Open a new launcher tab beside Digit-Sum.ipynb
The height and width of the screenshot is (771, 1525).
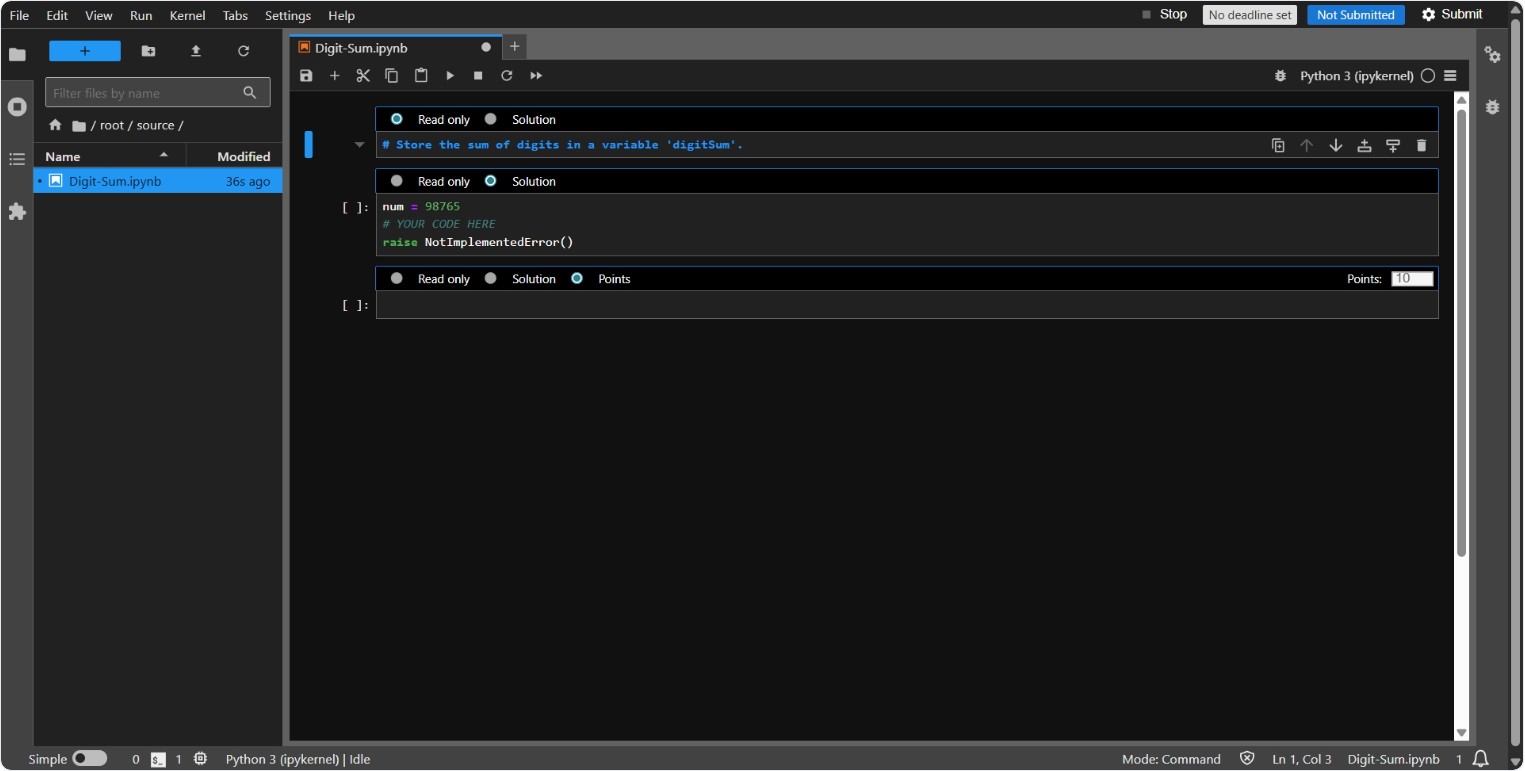tap(514, 47)
